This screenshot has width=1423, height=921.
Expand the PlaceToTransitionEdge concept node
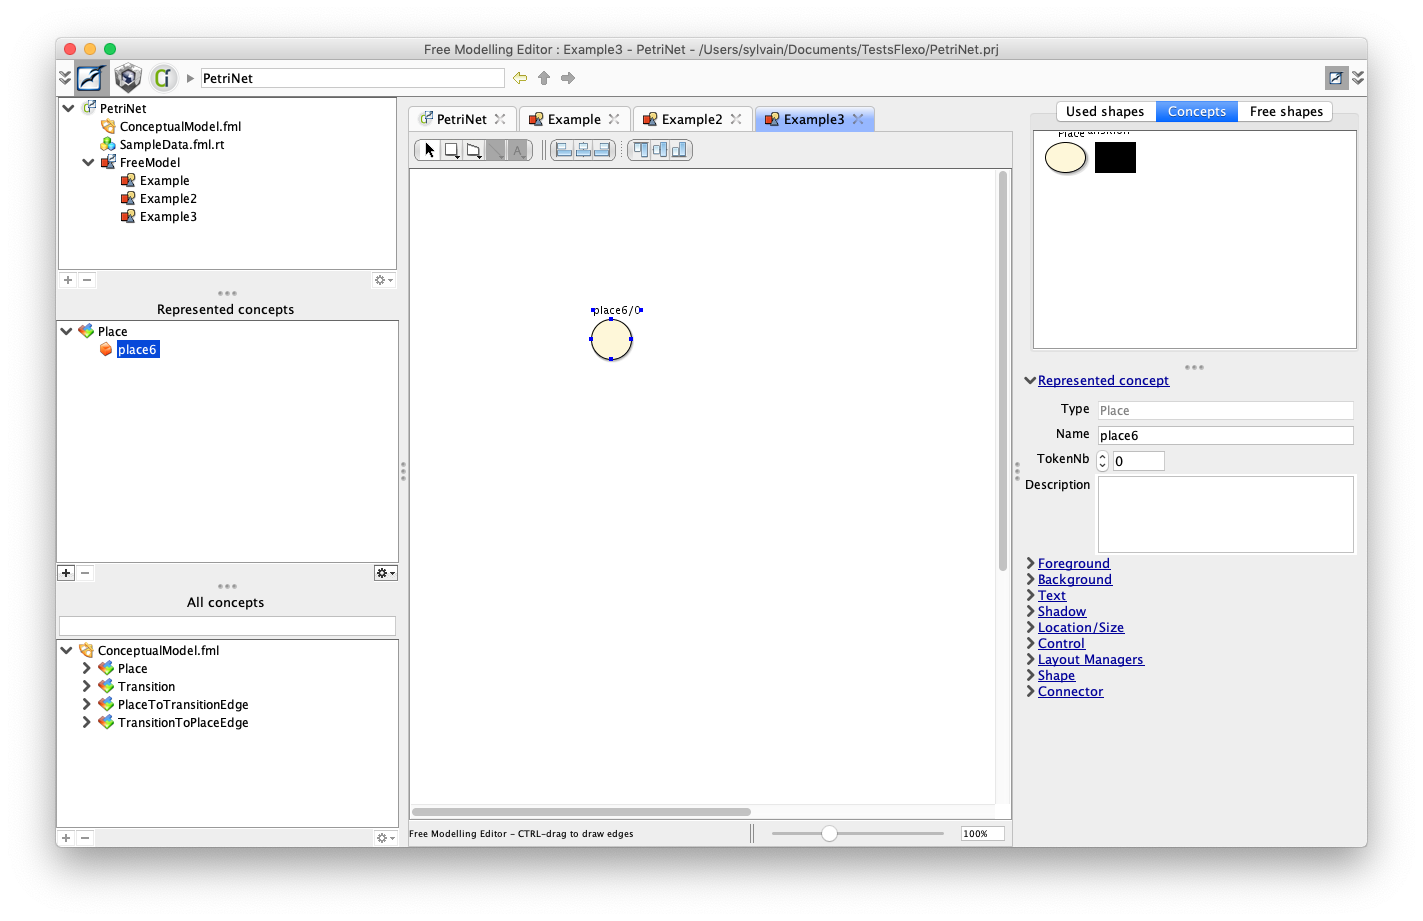pyautogui.click(x=86, y=704)
